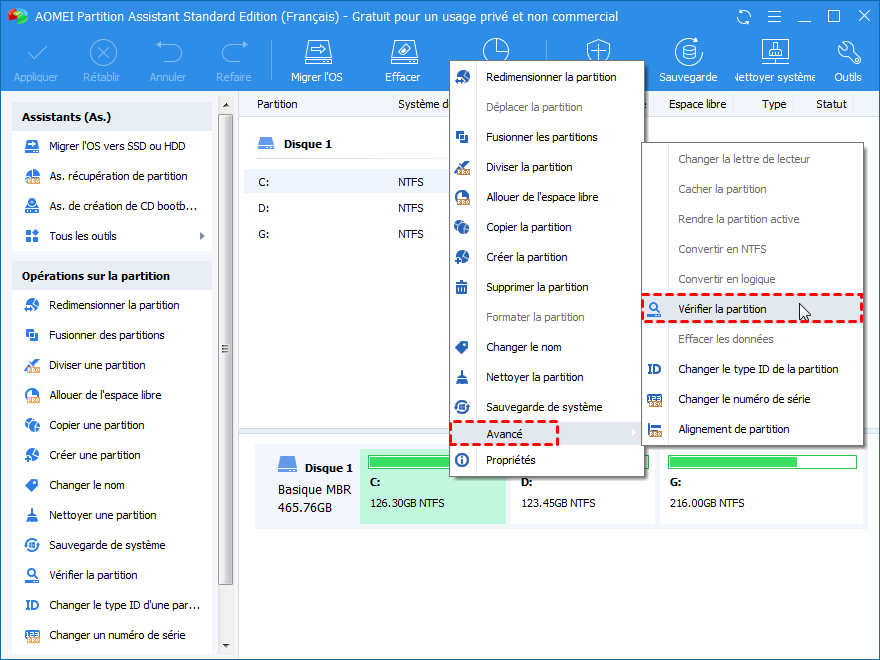Screen dimensions: 880x660
Task: Click the Refaire redo icon
Action: [235, 52]
